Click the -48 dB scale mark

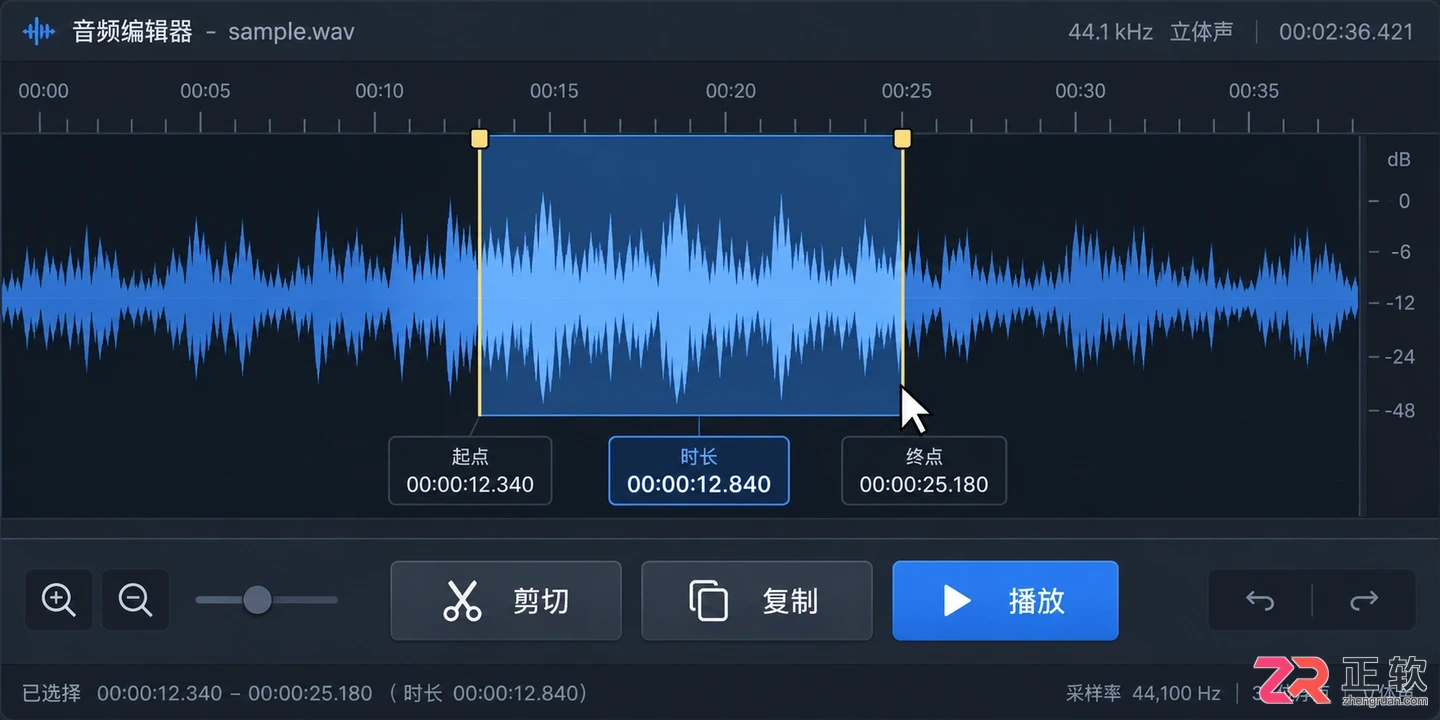(x=1400, y=410)
